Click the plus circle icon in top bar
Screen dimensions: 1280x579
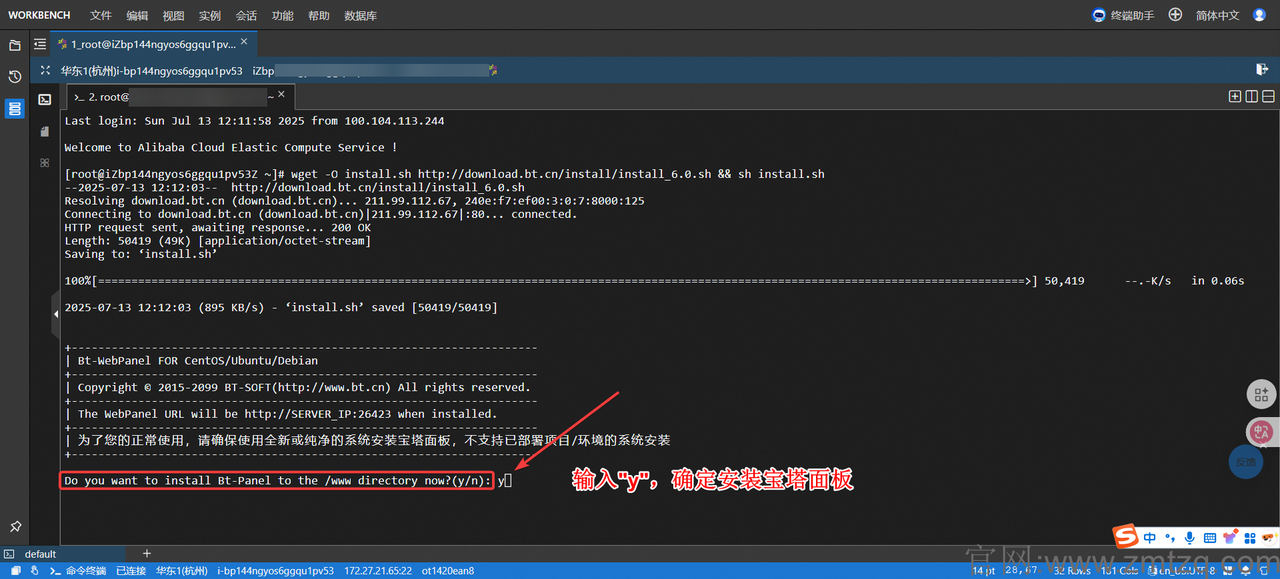coord(1175,15)
